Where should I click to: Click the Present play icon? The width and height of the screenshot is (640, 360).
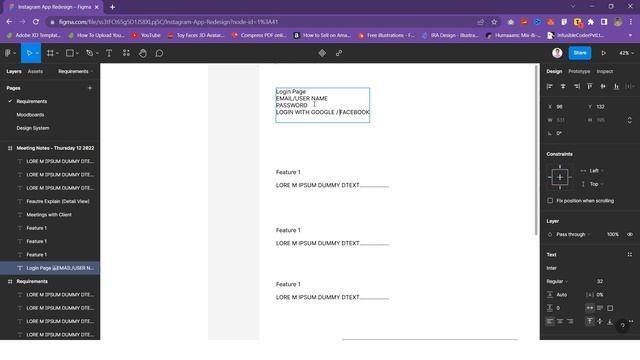pyautogui.click(x=603, y=53)
